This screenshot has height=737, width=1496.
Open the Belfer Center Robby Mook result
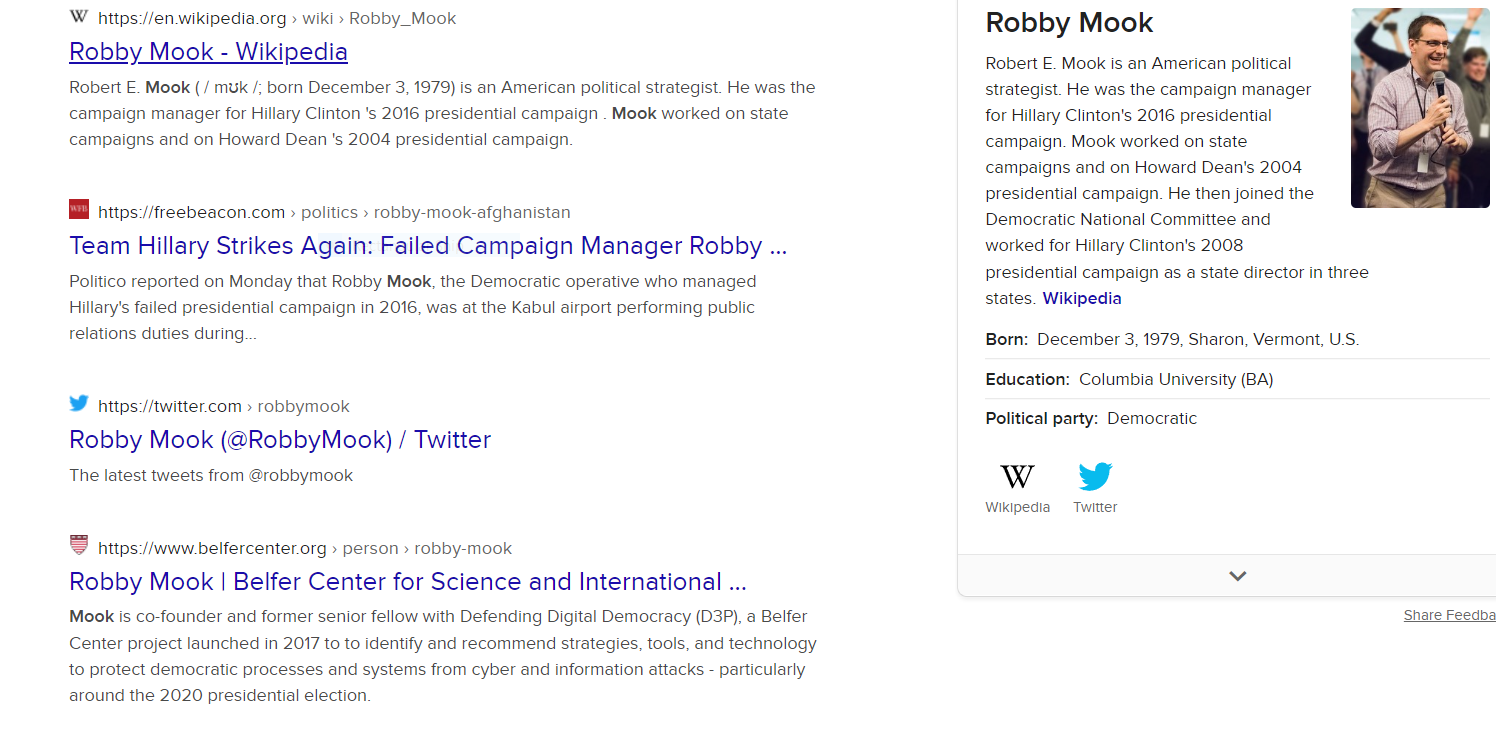408,582
